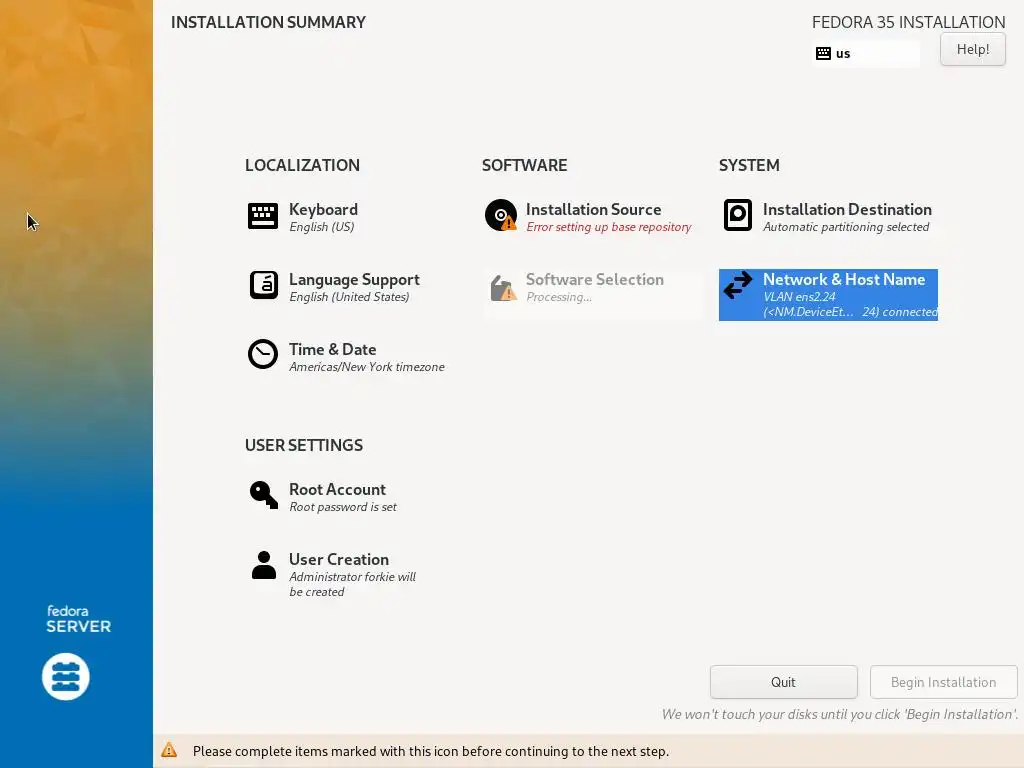Click 'Processing...' status text
Image resolution: width=1024 pixels, height=768 pixels.
(559, 297)
